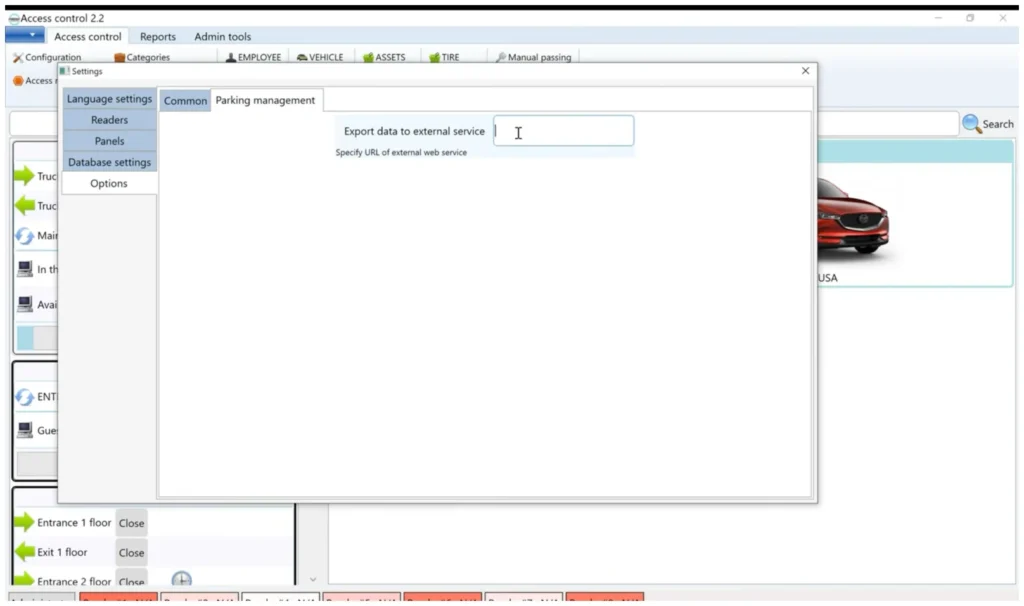Viewport: 1024px width, 606px height.
Task: Click the clock icon near Entrance 2 floor
Action: pos(182,579)
